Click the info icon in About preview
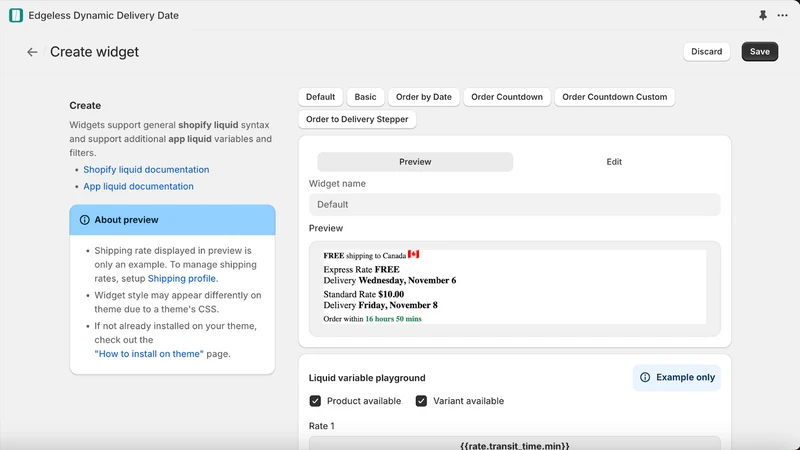The width and height of the screenshot is (800, 450). click(84, 220)
